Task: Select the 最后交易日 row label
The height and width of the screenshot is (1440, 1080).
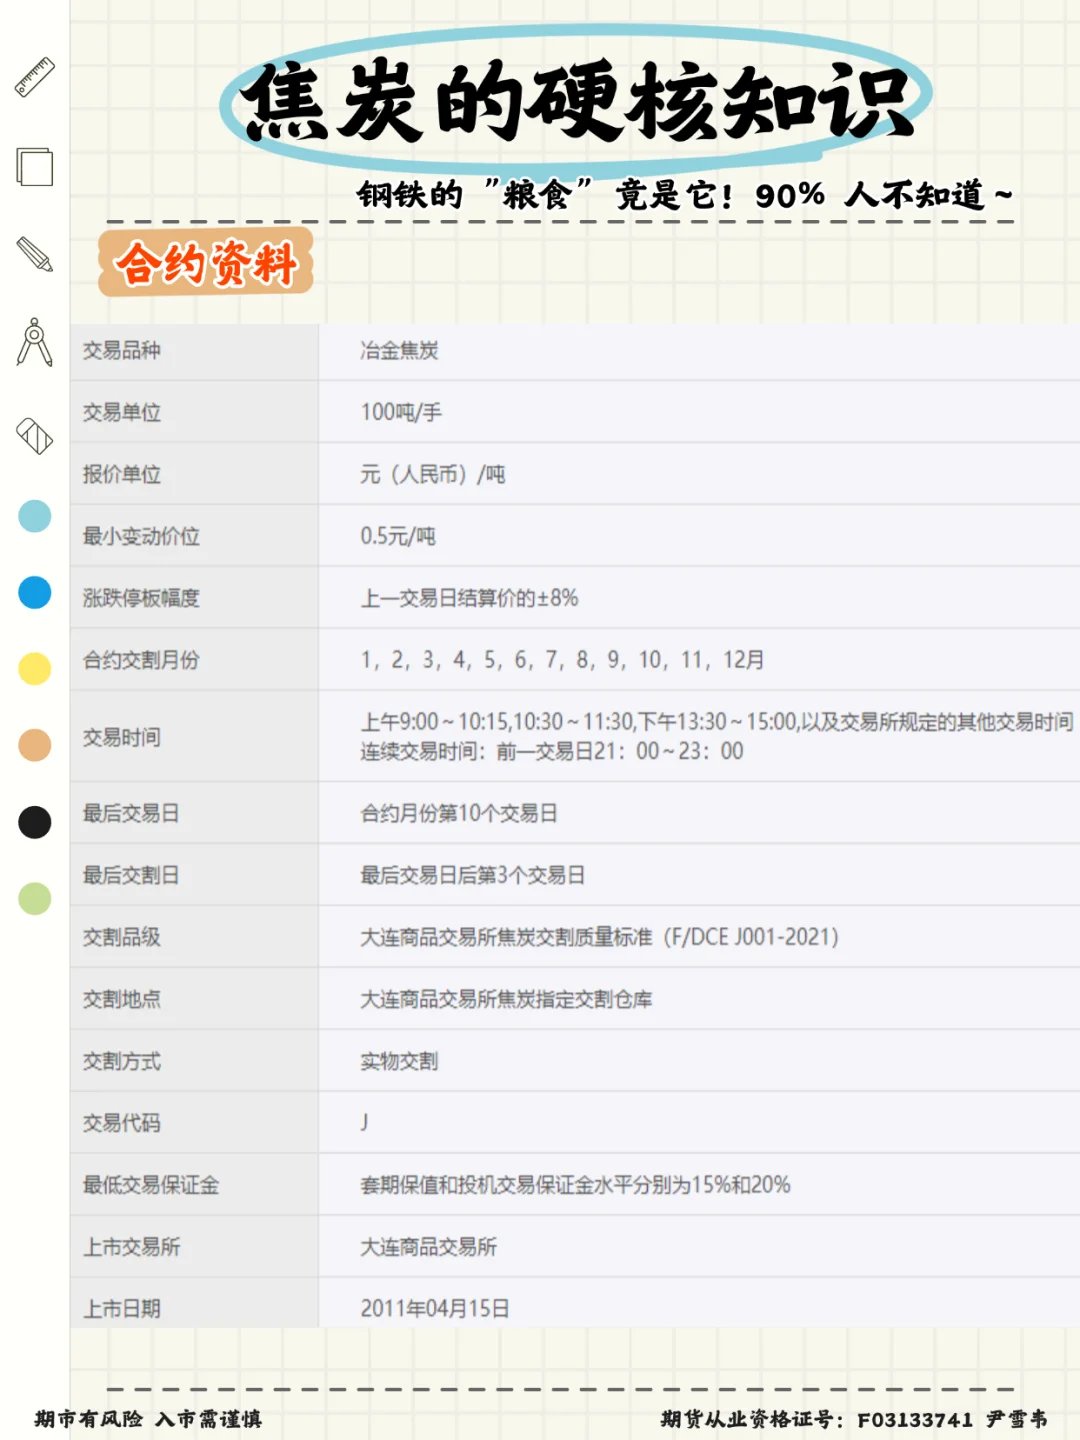Action: coord(131,813)
